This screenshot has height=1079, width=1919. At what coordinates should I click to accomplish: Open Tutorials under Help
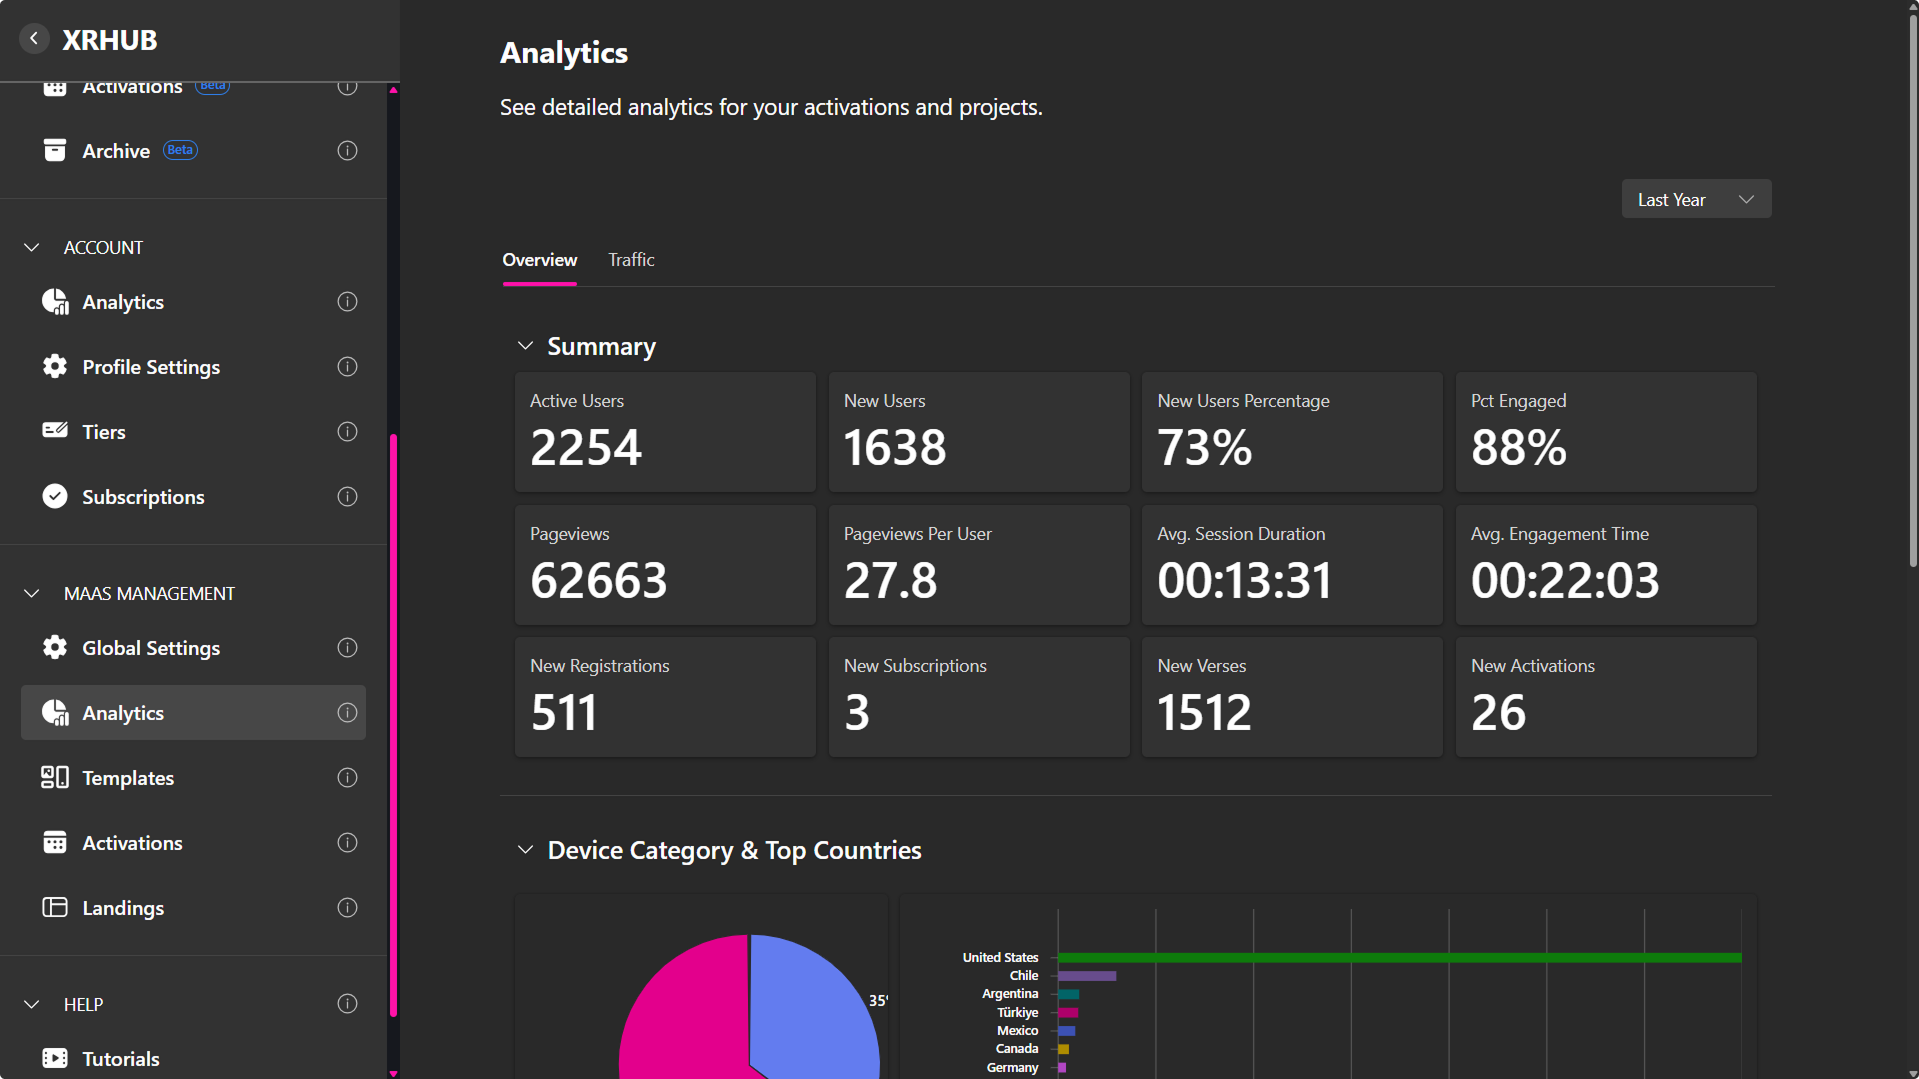pyautogui.click(x=120, y=1059)
